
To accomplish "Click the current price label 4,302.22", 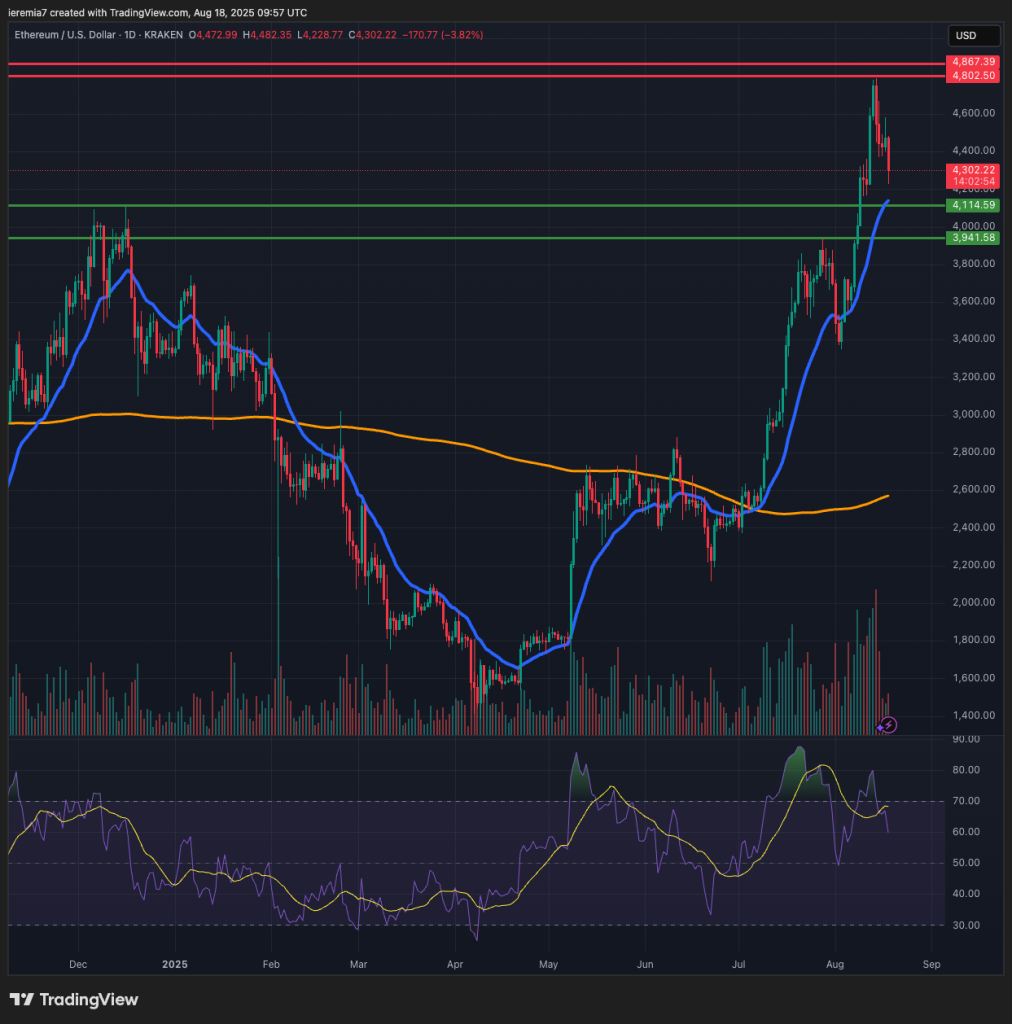I will pos(973,170).
